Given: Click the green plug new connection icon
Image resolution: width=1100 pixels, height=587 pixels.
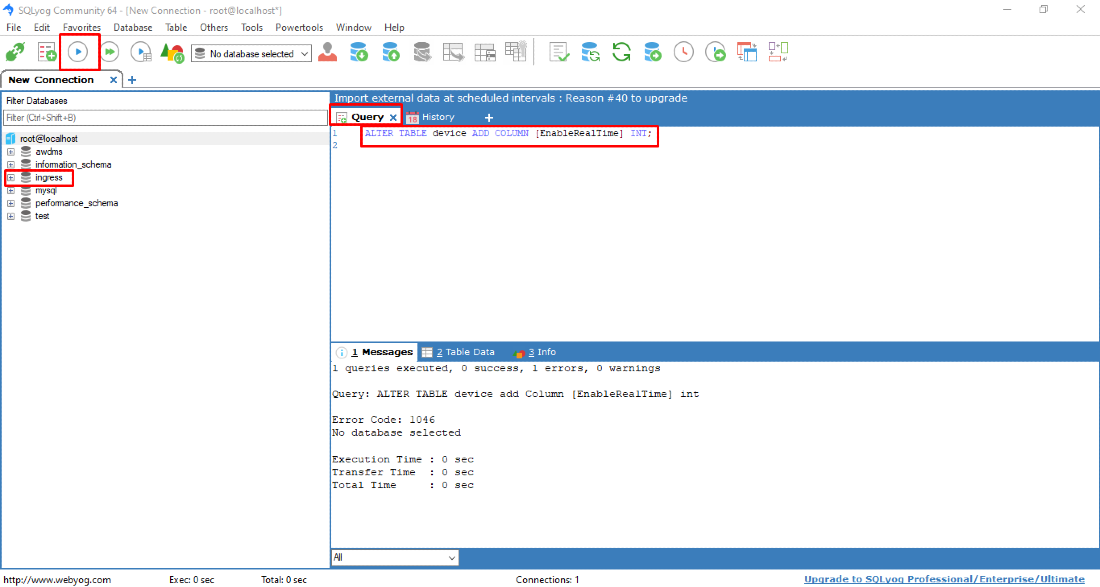Looking at the screenshot, I should (15, 52).
